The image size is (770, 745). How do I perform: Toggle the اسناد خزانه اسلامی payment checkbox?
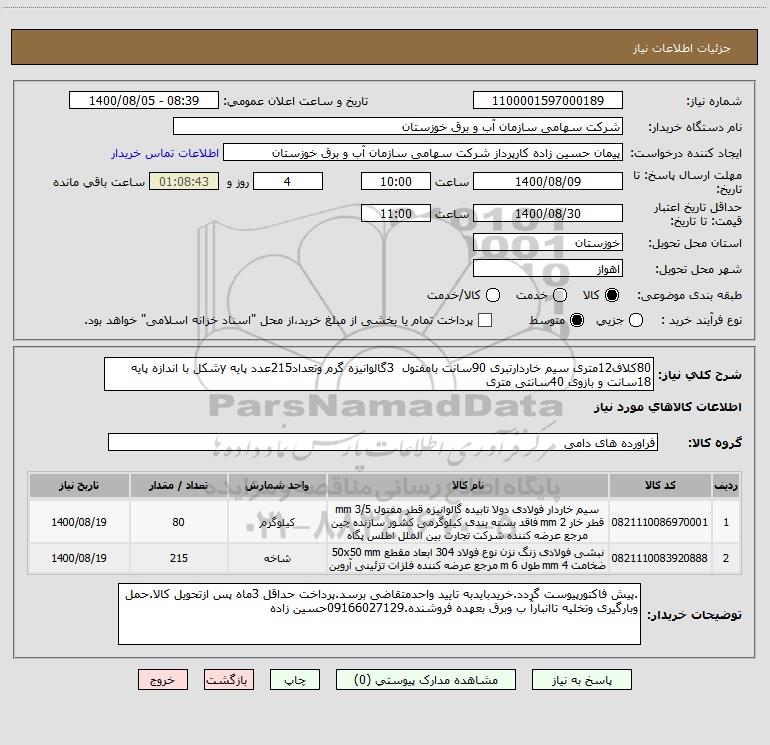click(x=485, y=320)
